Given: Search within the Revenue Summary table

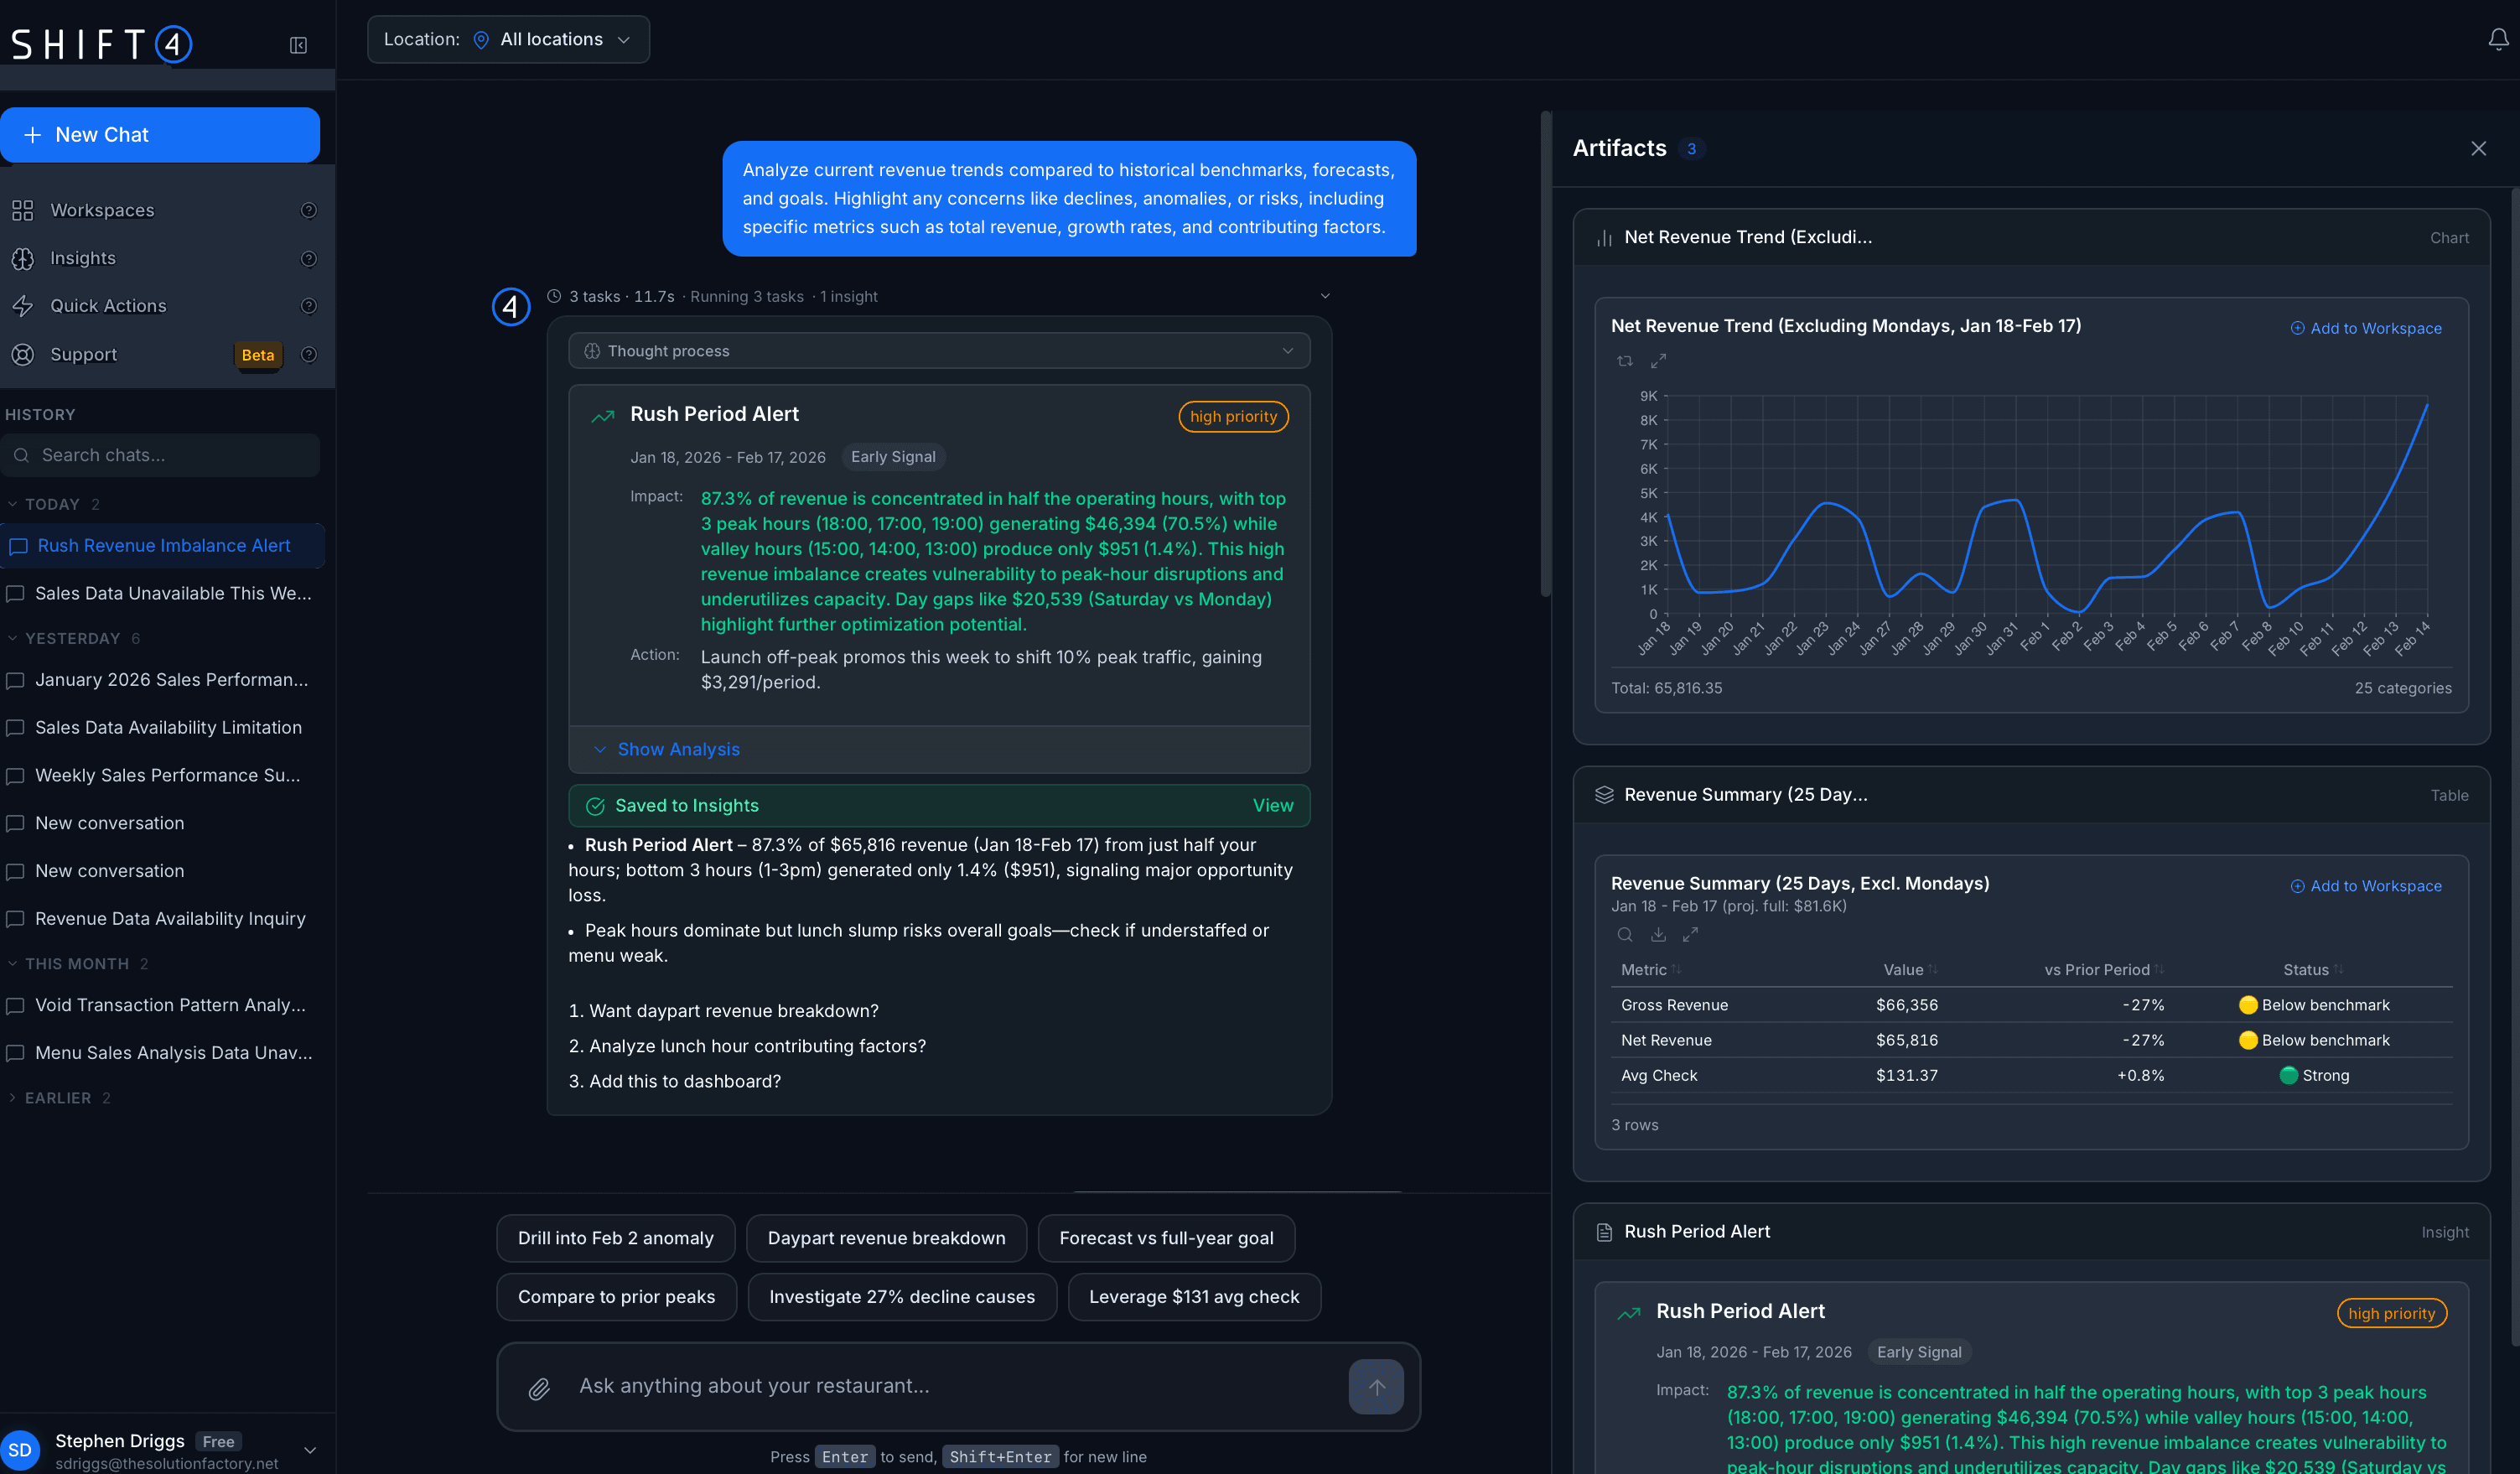Looking at the screenshot, I should (x=1625, y=934).
